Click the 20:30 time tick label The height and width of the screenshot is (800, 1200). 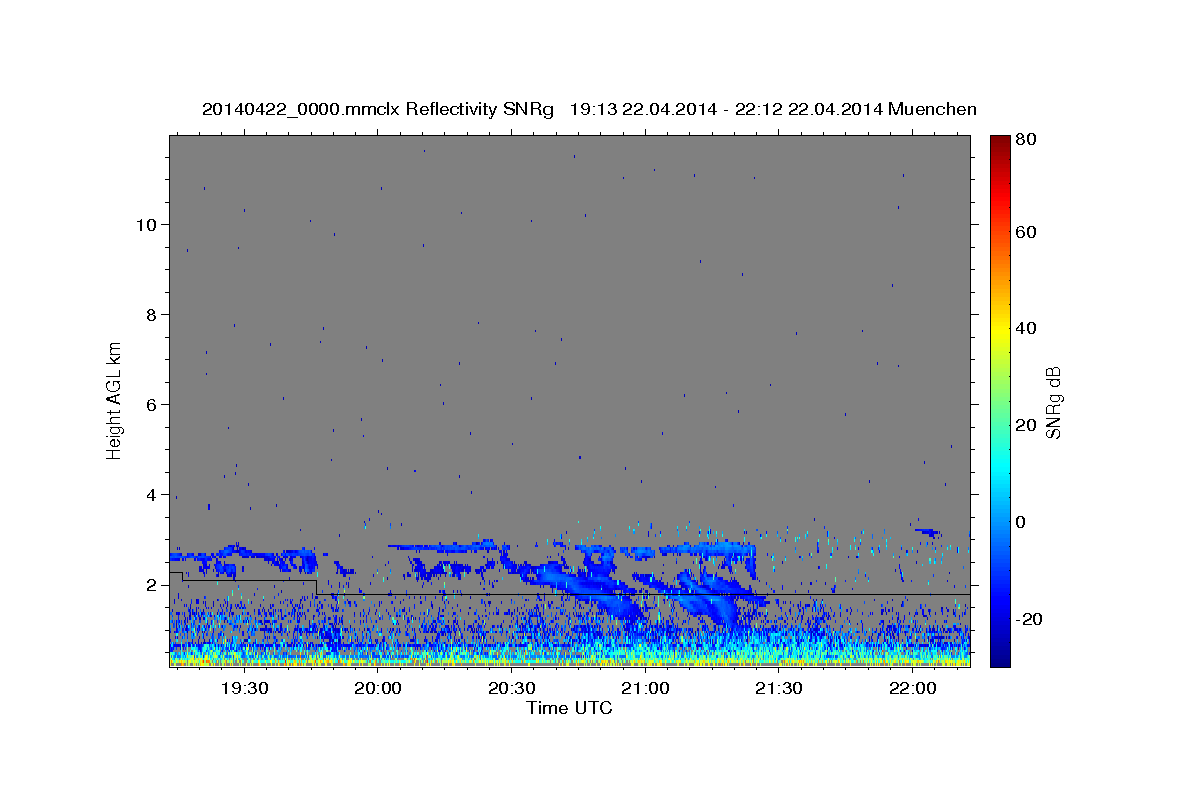[x=512, y=688]
